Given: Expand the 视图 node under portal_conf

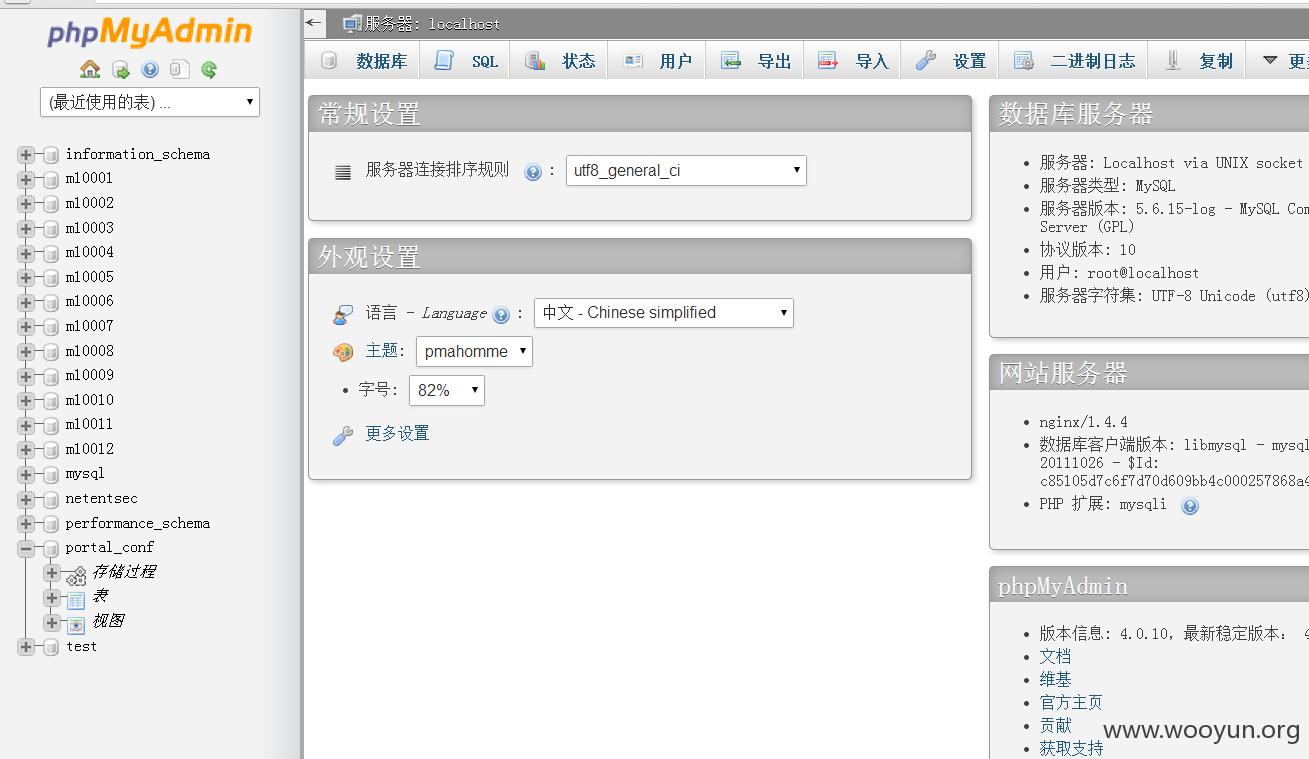Looking at the screenshot, I should pos(52,622).
